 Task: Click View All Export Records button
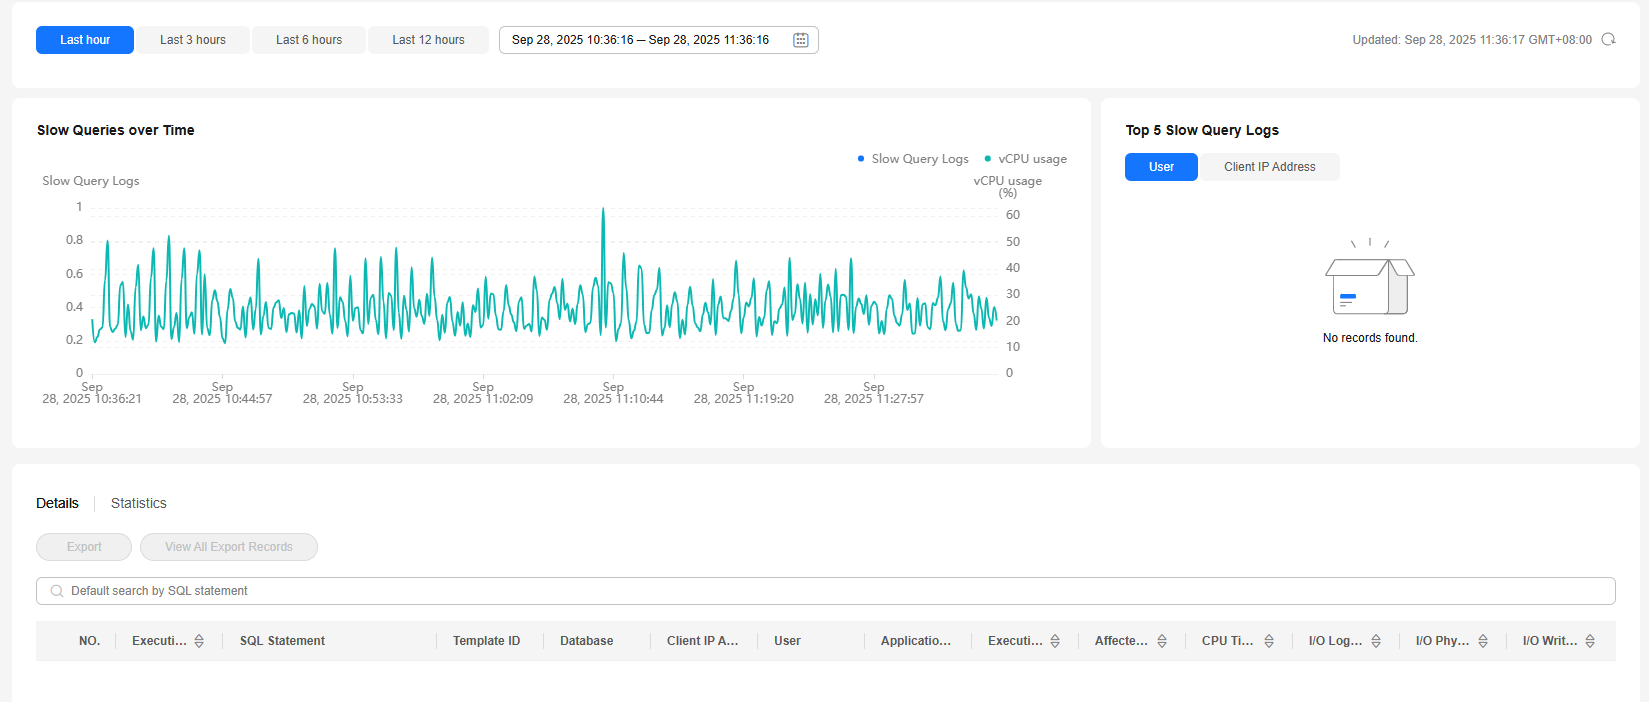coord(229,547)
